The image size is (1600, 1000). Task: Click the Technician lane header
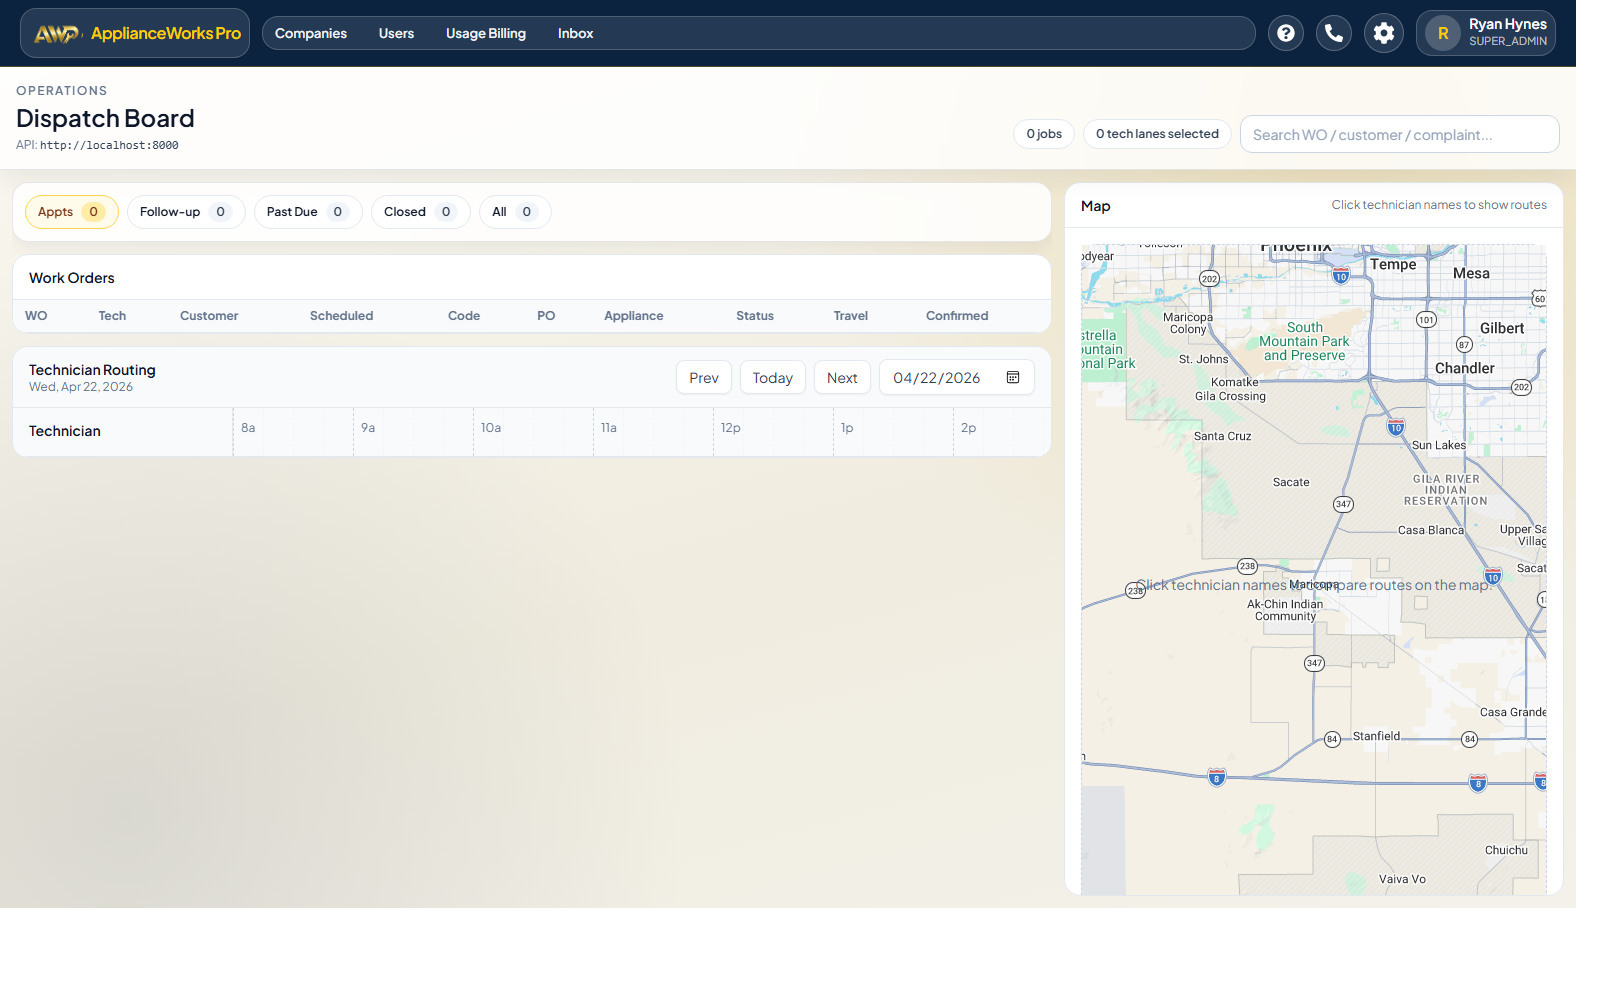tap(65, 431)
